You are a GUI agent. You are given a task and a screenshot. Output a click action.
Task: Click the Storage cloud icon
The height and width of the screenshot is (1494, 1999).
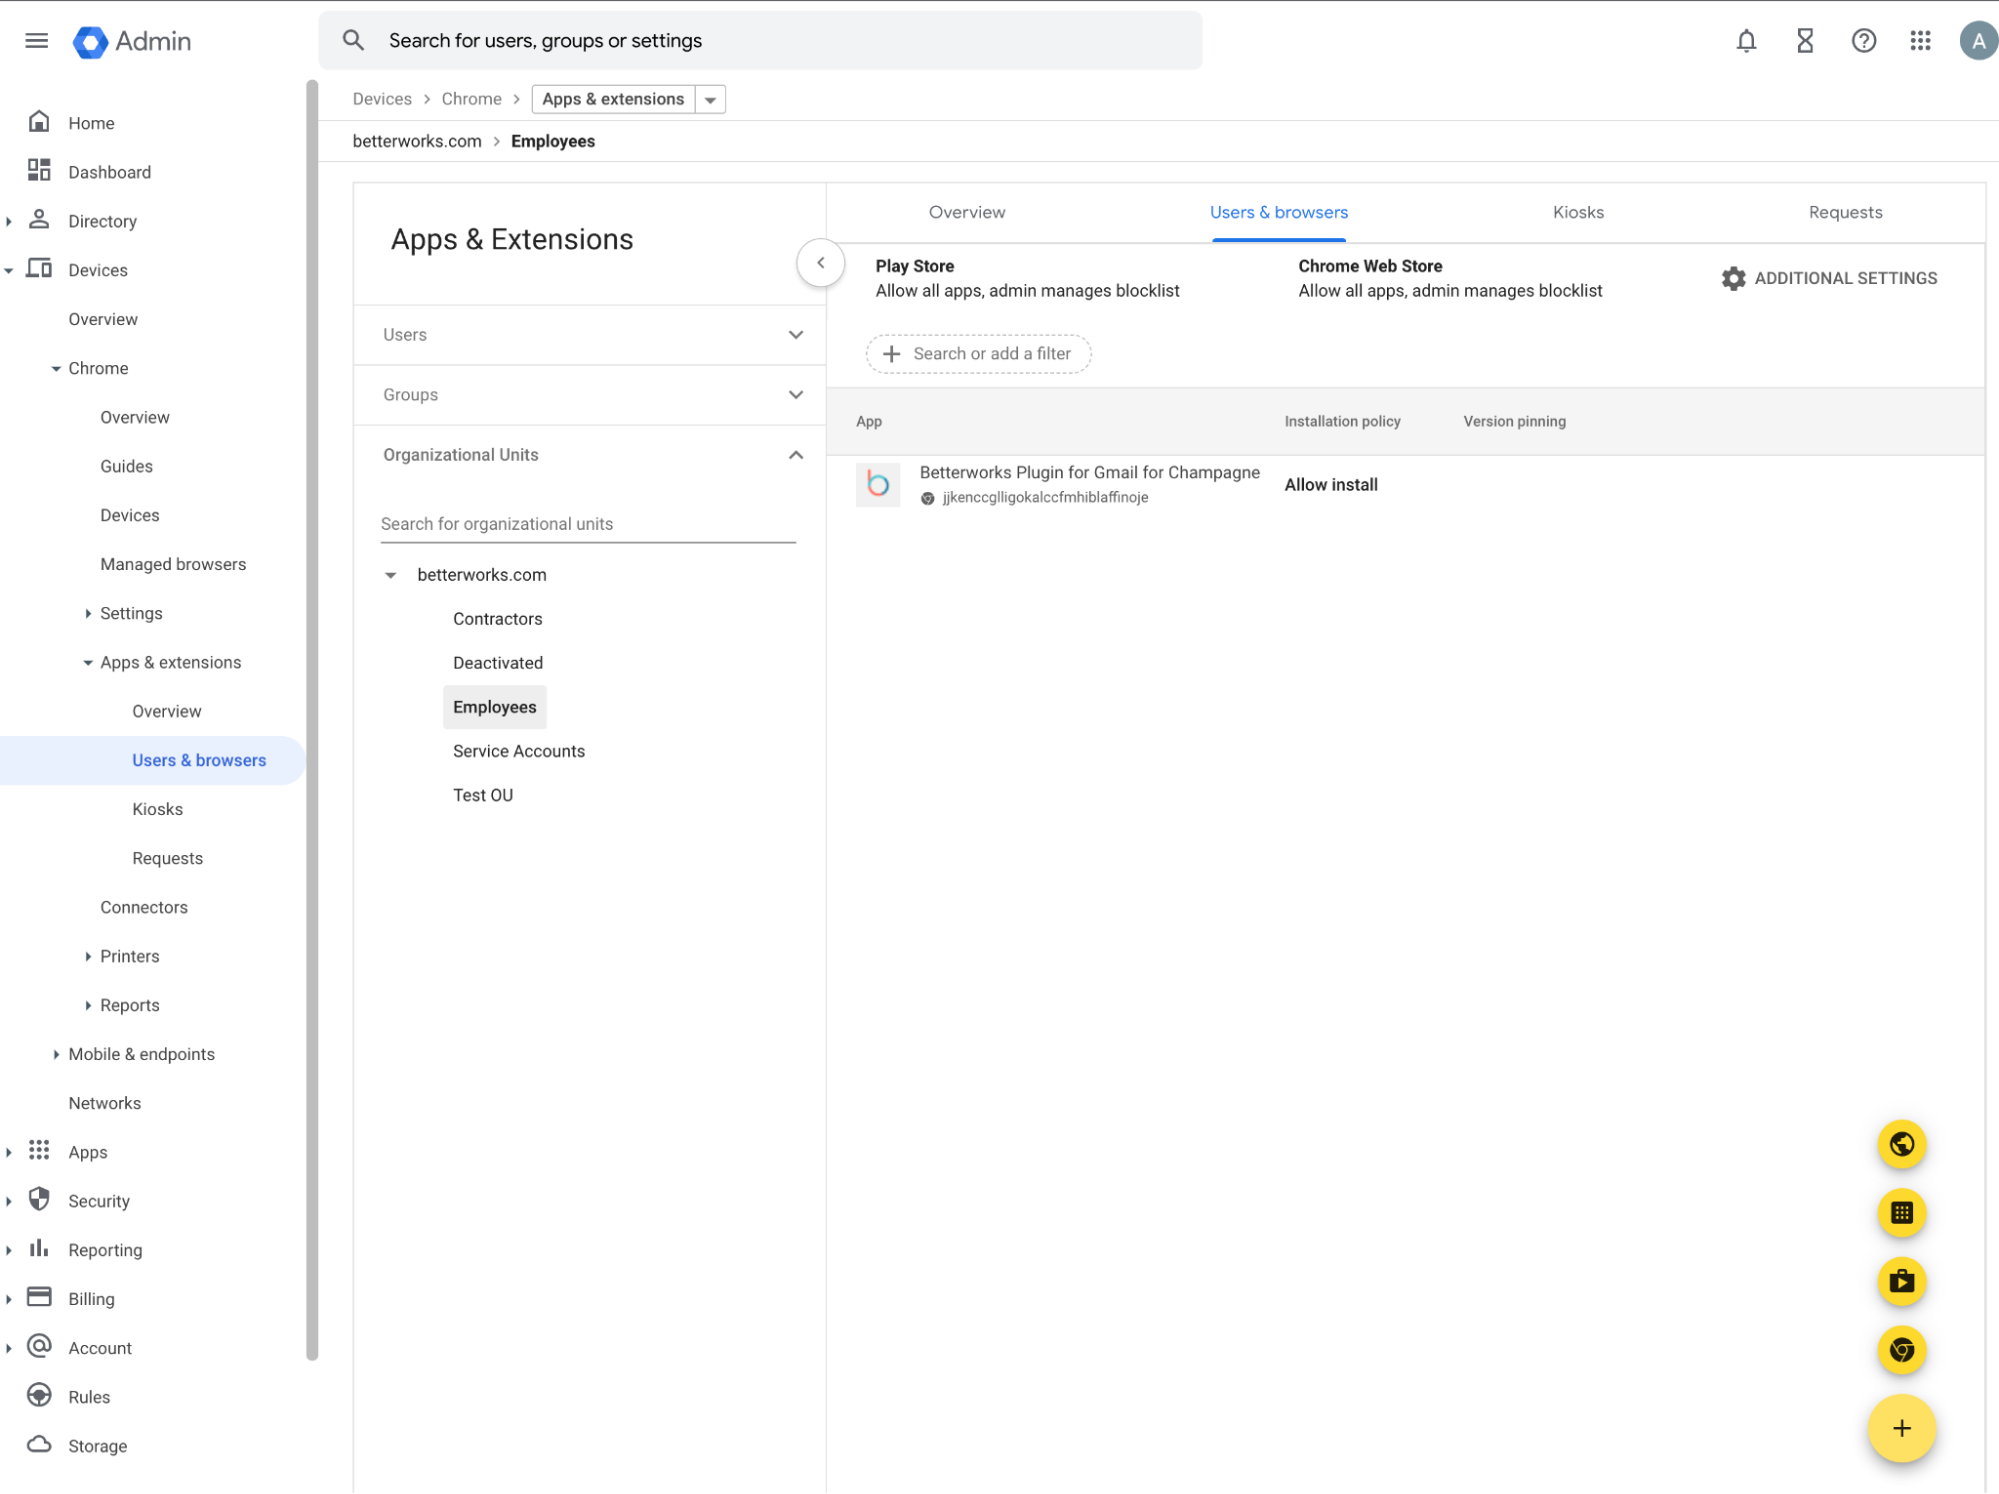[39, 1445]
